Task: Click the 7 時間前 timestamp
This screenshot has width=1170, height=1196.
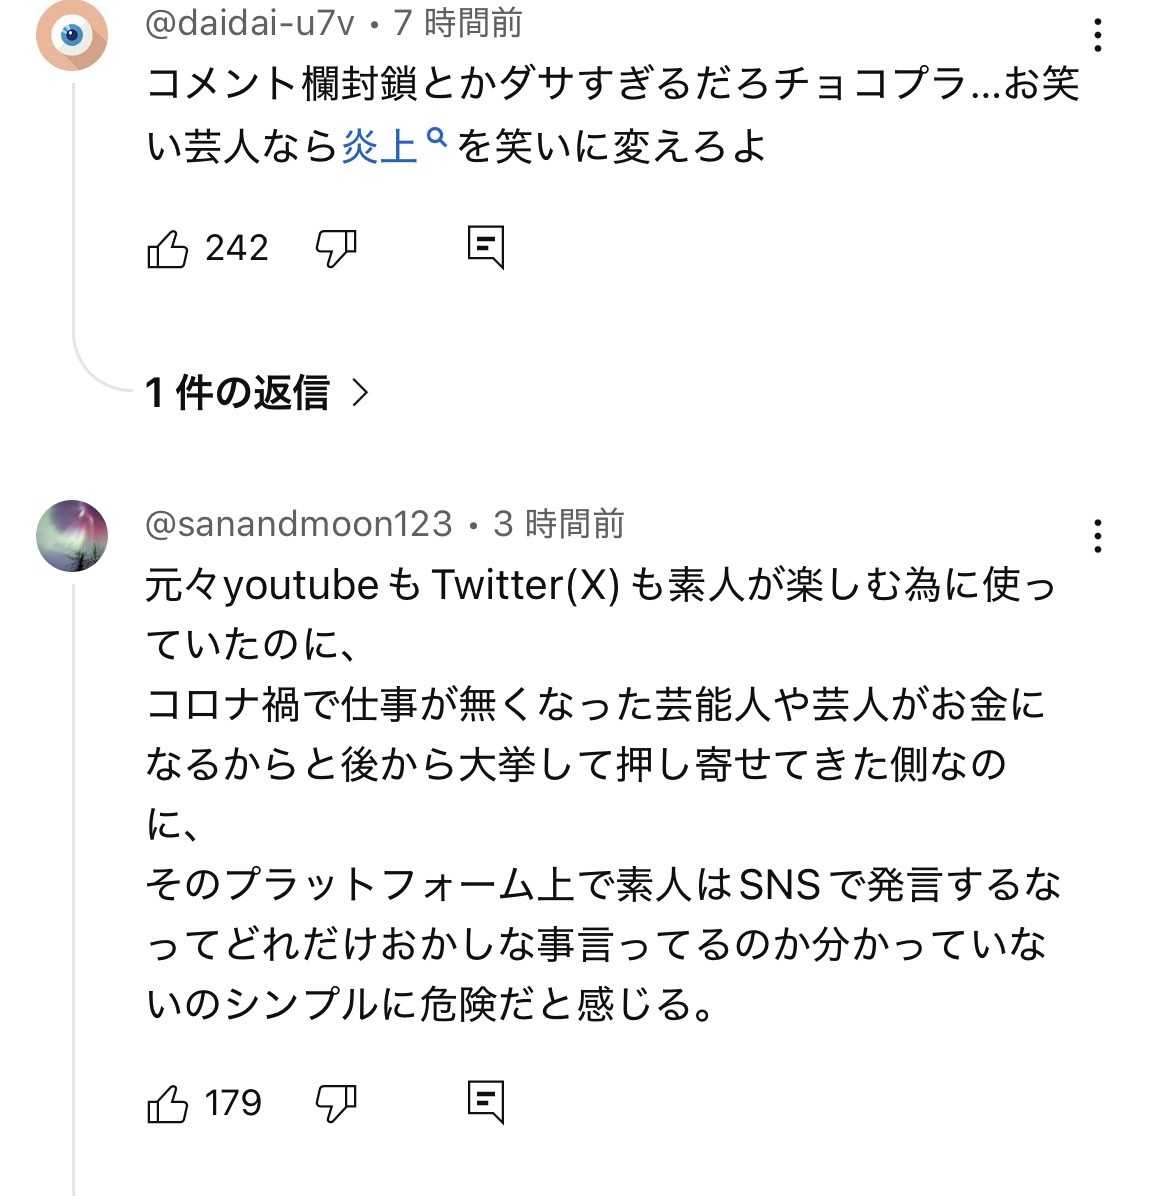Action: pos(458,22)
